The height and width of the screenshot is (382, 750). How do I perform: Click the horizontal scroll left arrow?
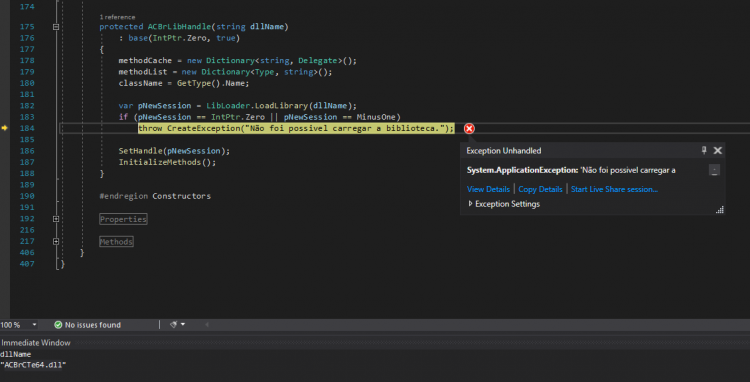tap(207, 325)
